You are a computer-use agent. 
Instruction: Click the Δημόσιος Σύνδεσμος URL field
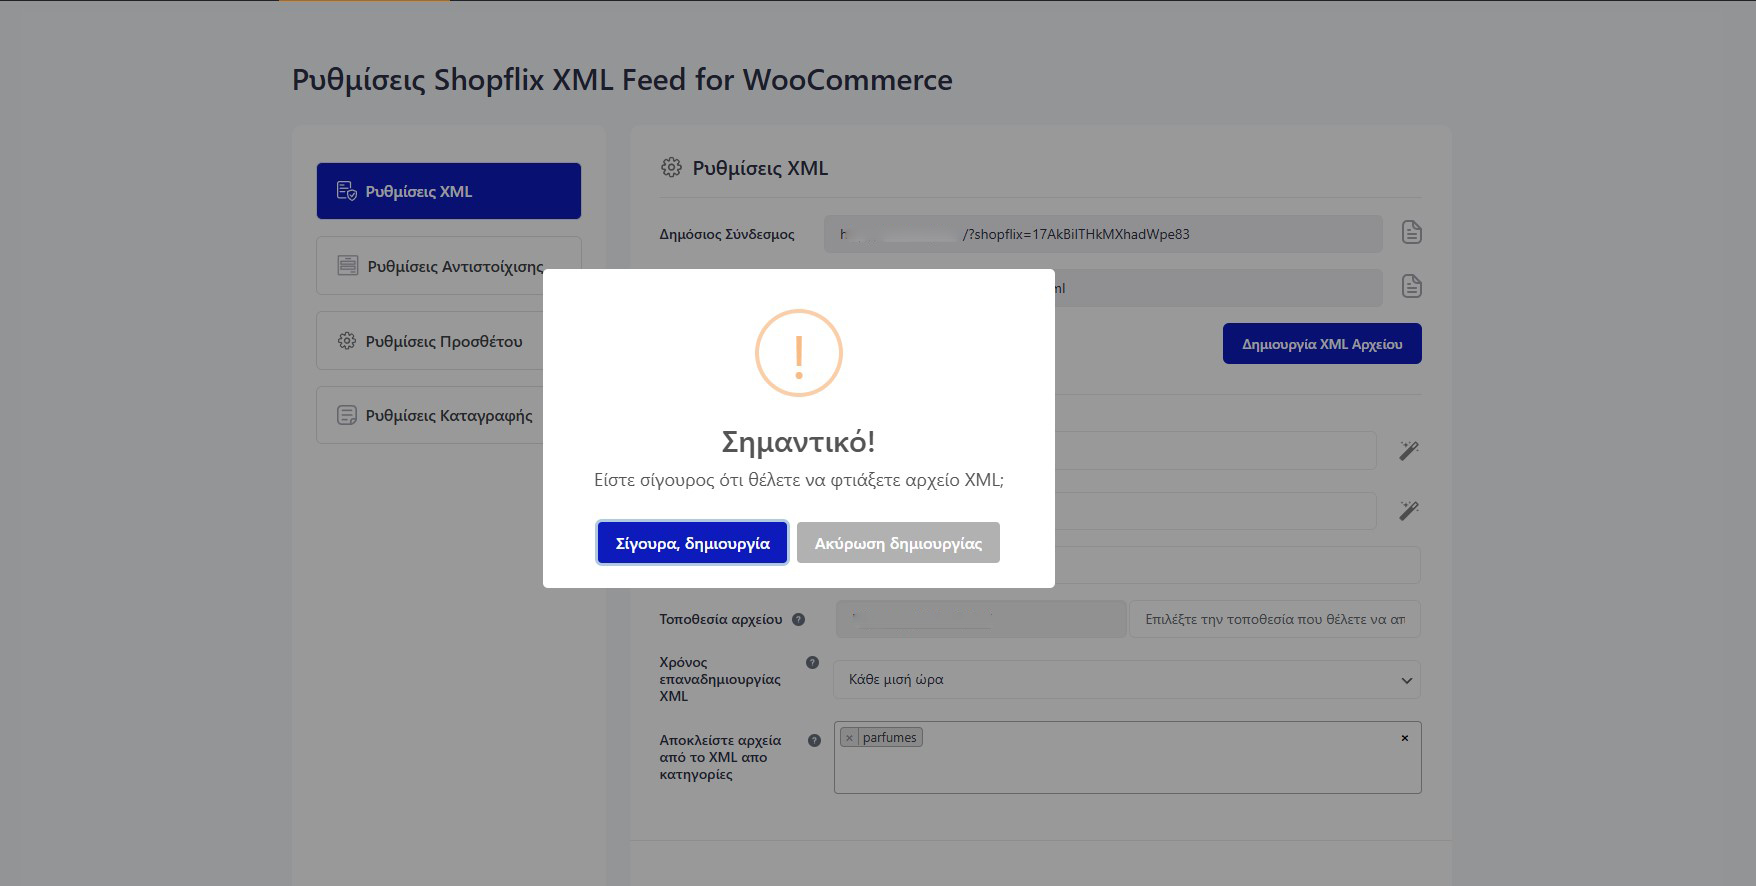1102,234
